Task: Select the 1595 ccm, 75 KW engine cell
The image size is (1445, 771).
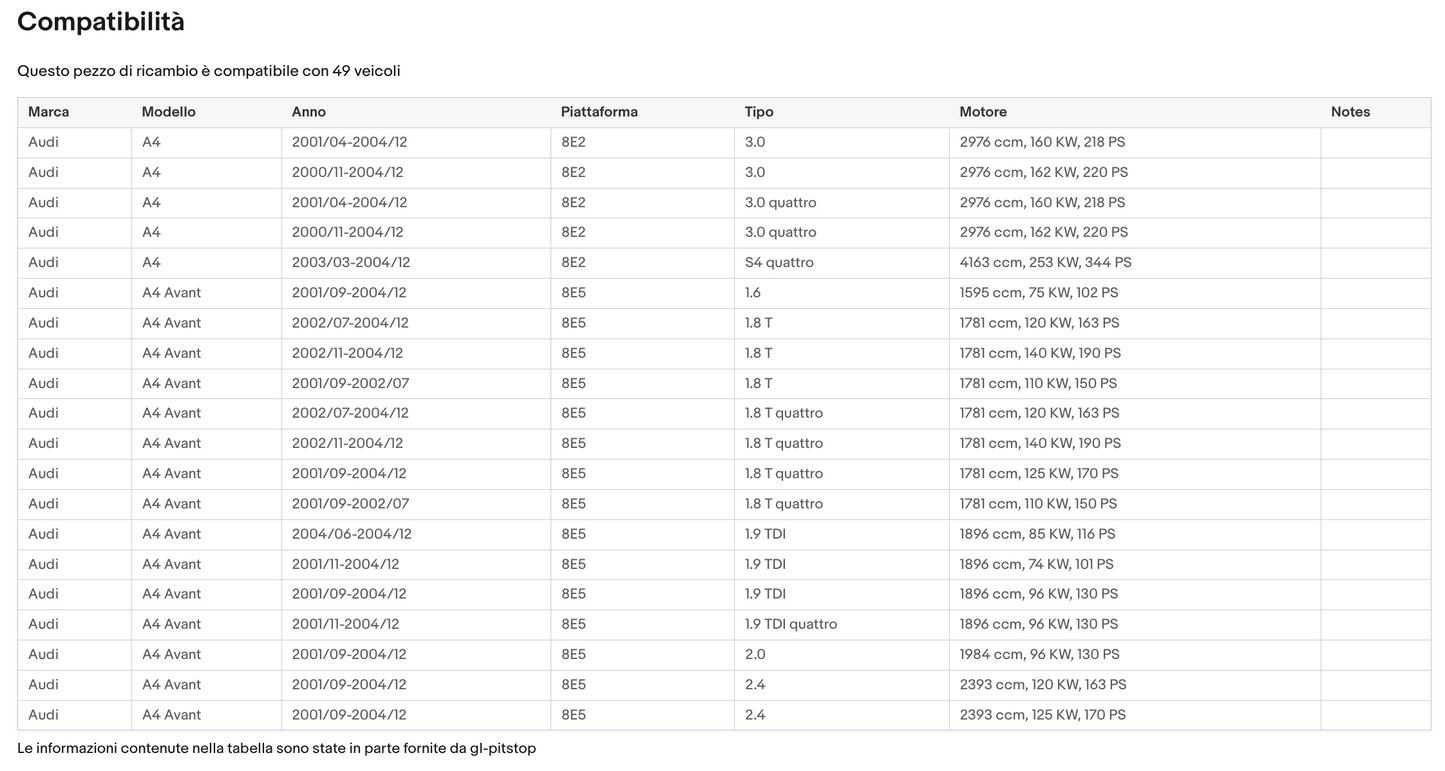Action: tap(1135, 293)
